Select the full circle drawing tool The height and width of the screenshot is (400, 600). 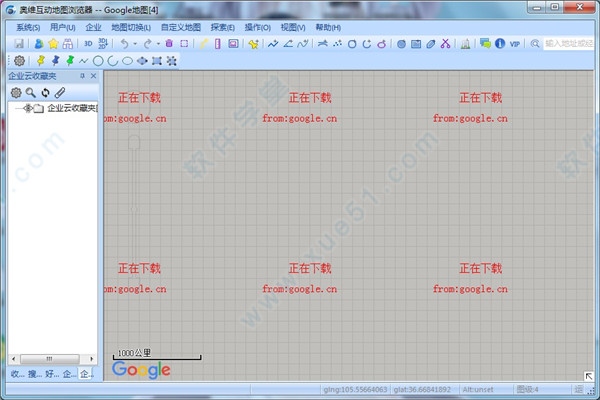98,61
